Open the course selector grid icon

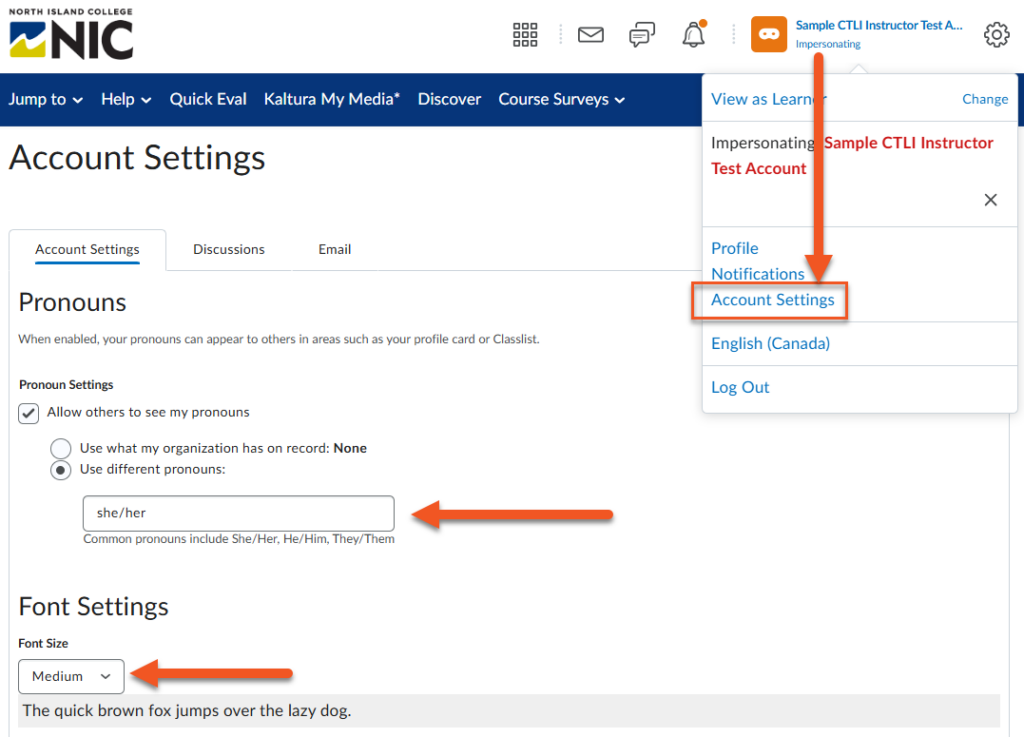tap(525, 35)
